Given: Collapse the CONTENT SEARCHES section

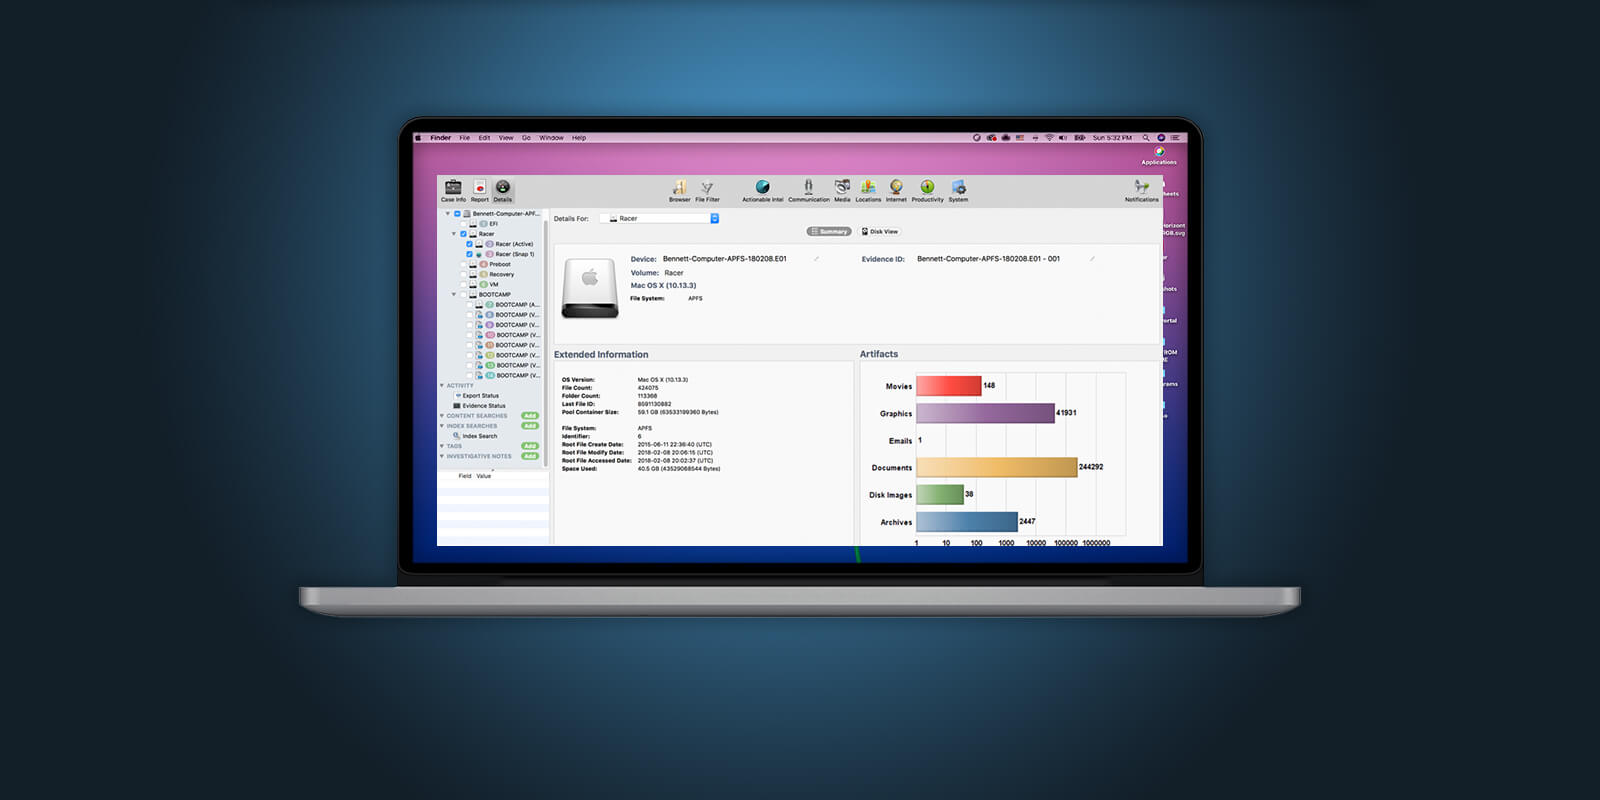Looking at the screenshot, I should [442, 416].
